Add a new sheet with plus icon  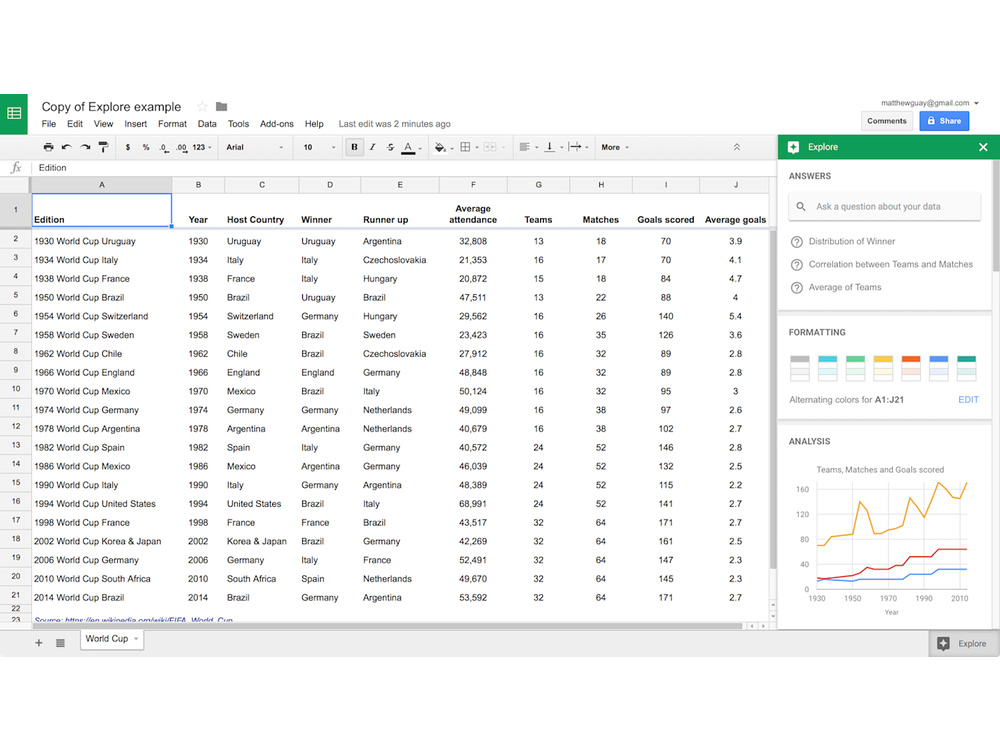(x=39, y=643)
